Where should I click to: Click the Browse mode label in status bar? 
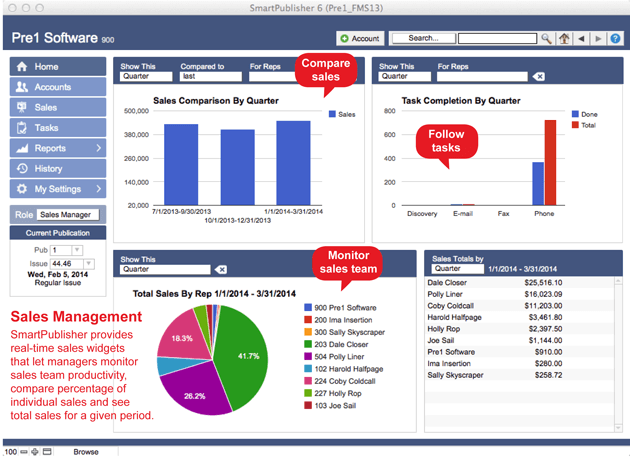click(86, 452)
